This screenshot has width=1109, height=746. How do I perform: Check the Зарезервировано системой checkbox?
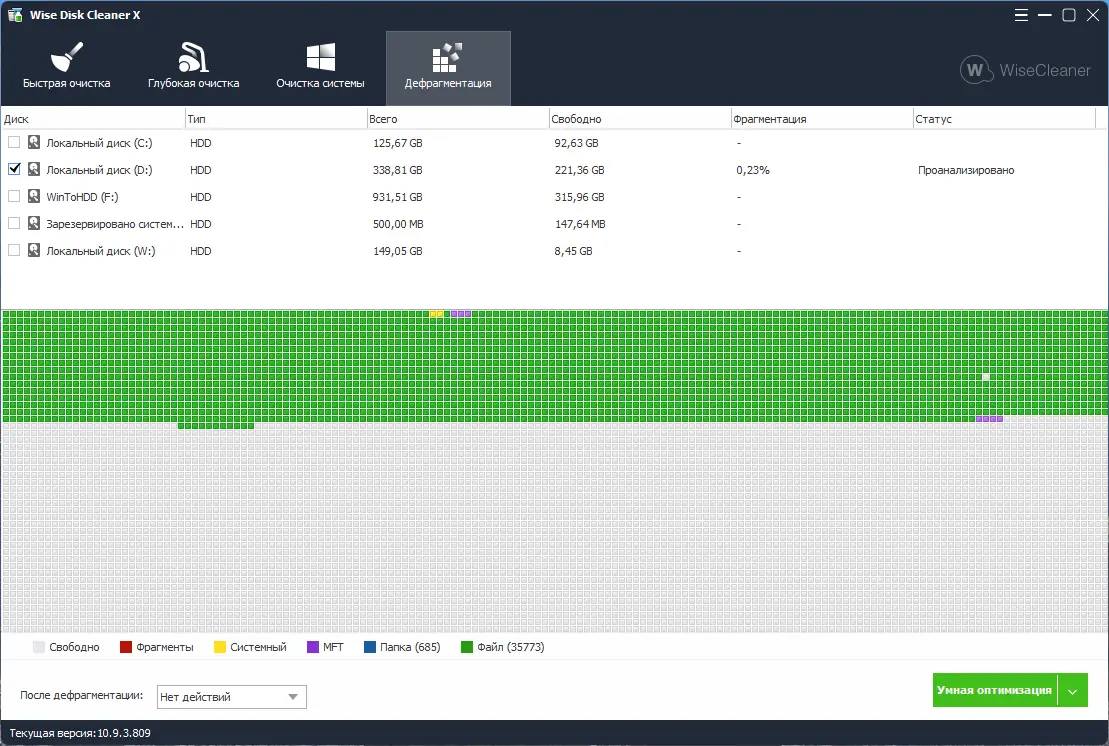point(14,223)
